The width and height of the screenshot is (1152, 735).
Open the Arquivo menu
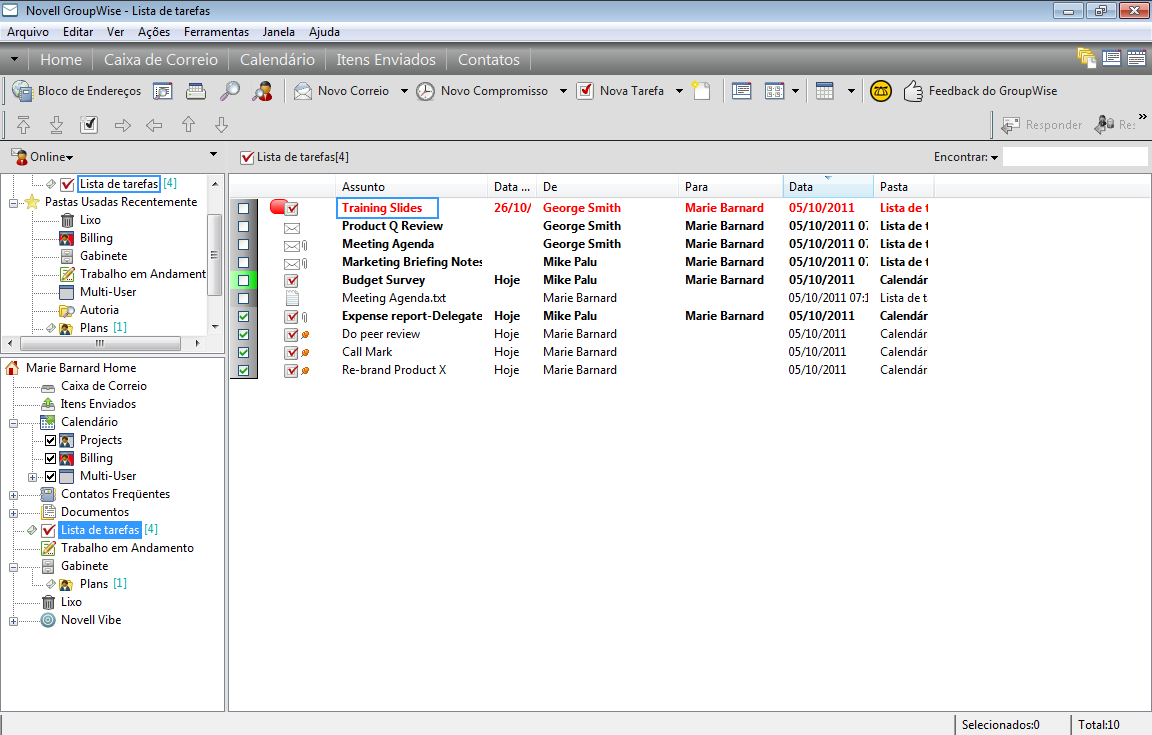pos(28,32)
